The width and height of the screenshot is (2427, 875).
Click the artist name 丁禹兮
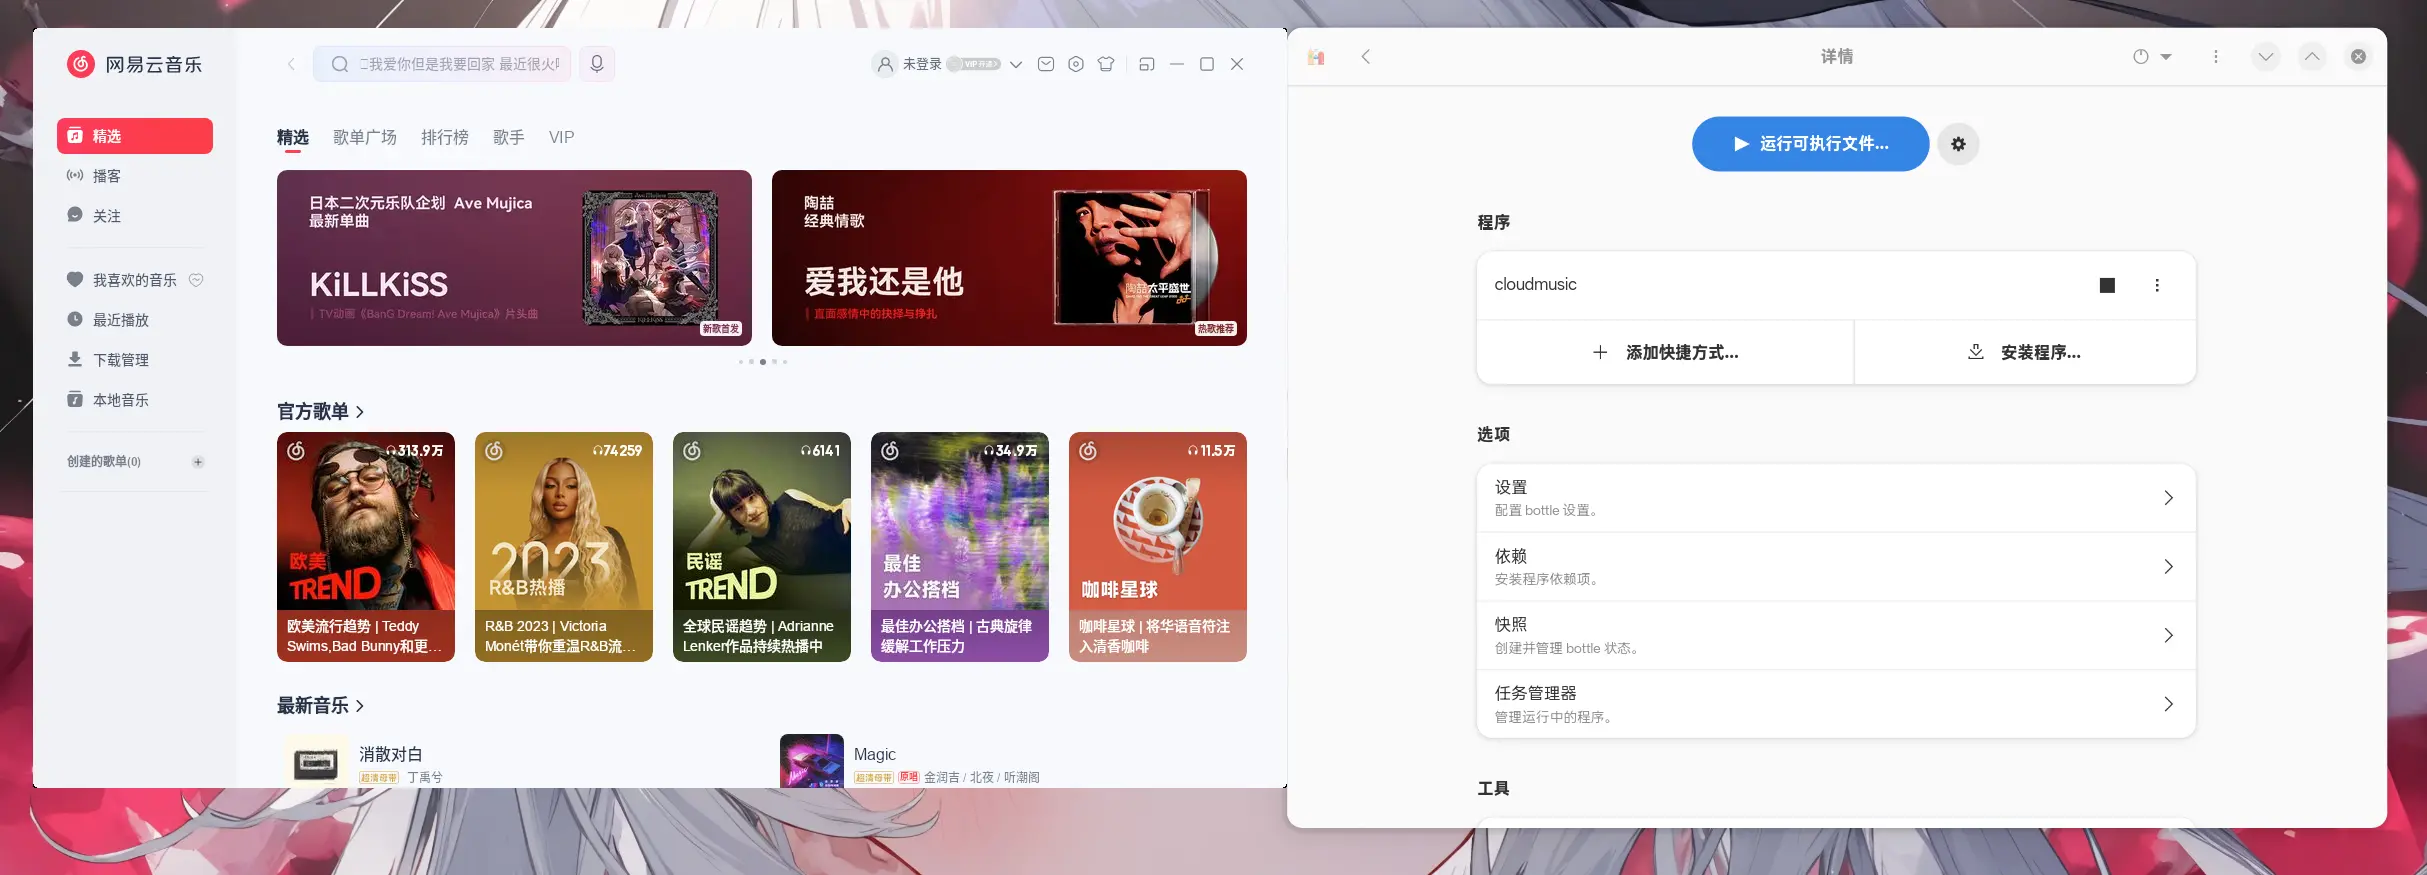(x=425, y=777)
